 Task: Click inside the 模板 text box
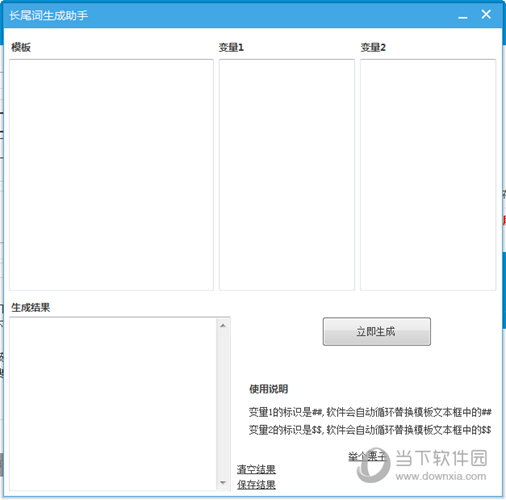(111, 175)
